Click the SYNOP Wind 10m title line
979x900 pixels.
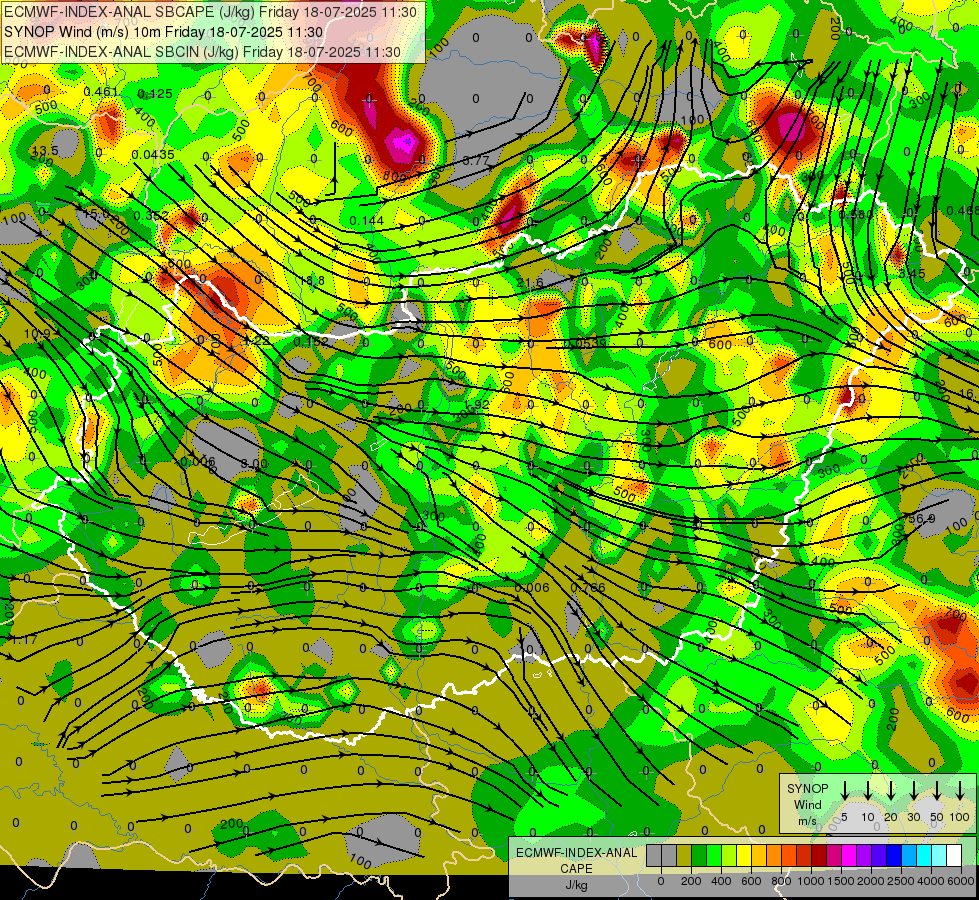click(x=164, y=32)
